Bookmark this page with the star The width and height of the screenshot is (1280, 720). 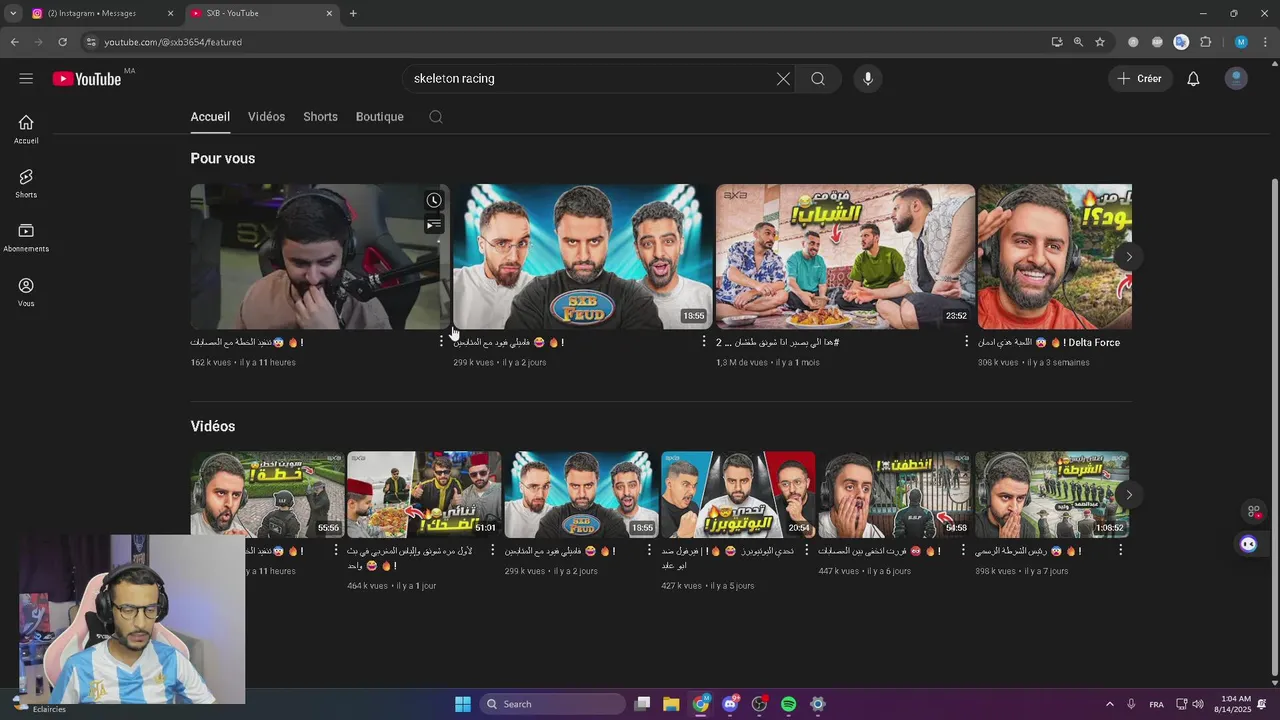point(1100,42)
